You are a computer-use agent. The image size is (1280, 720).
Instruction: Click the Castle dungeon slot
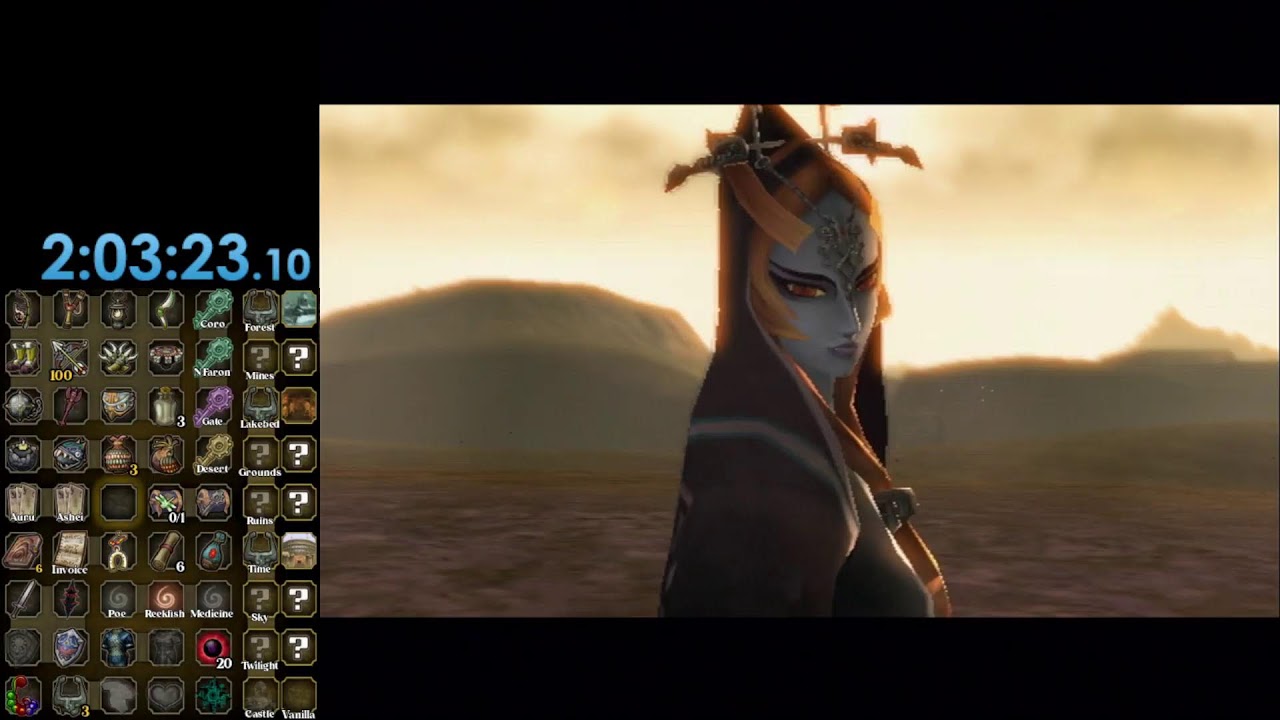click(260, 696)
